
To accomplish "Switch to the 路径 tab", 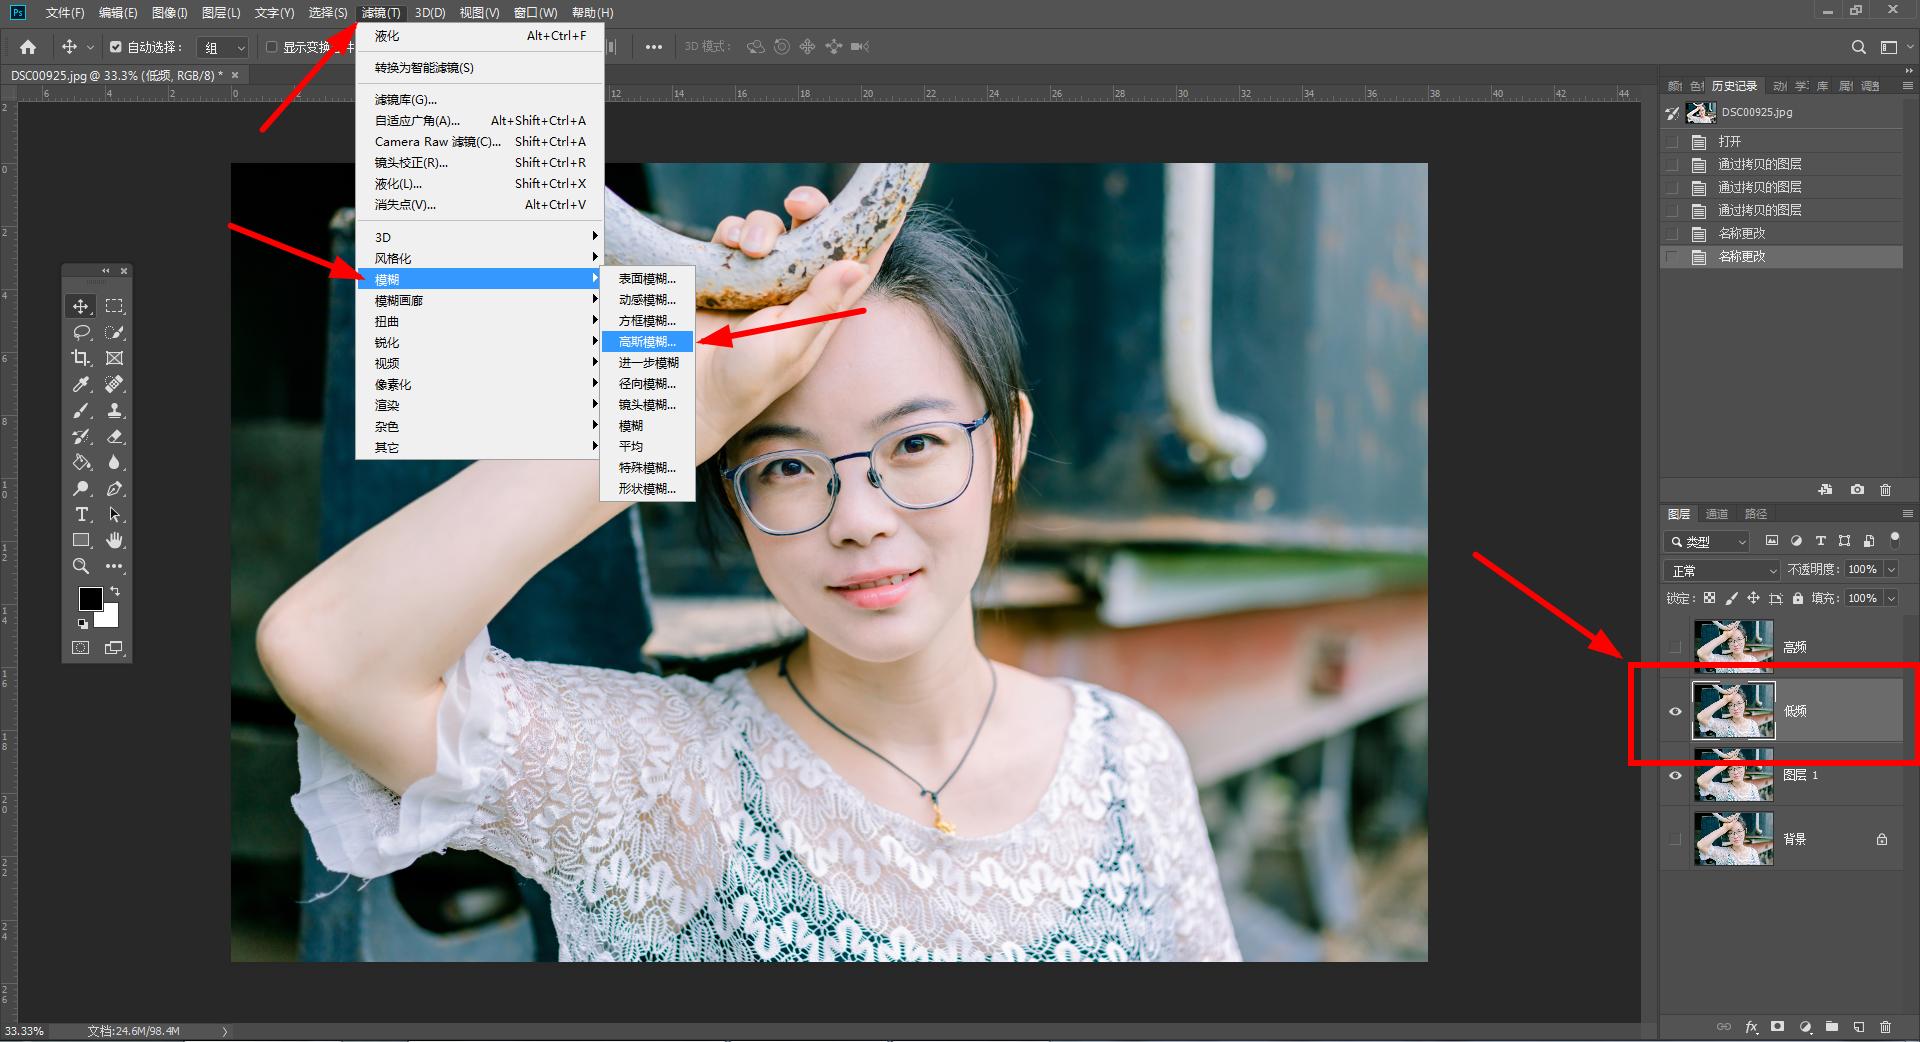I will coord(1756,514).
